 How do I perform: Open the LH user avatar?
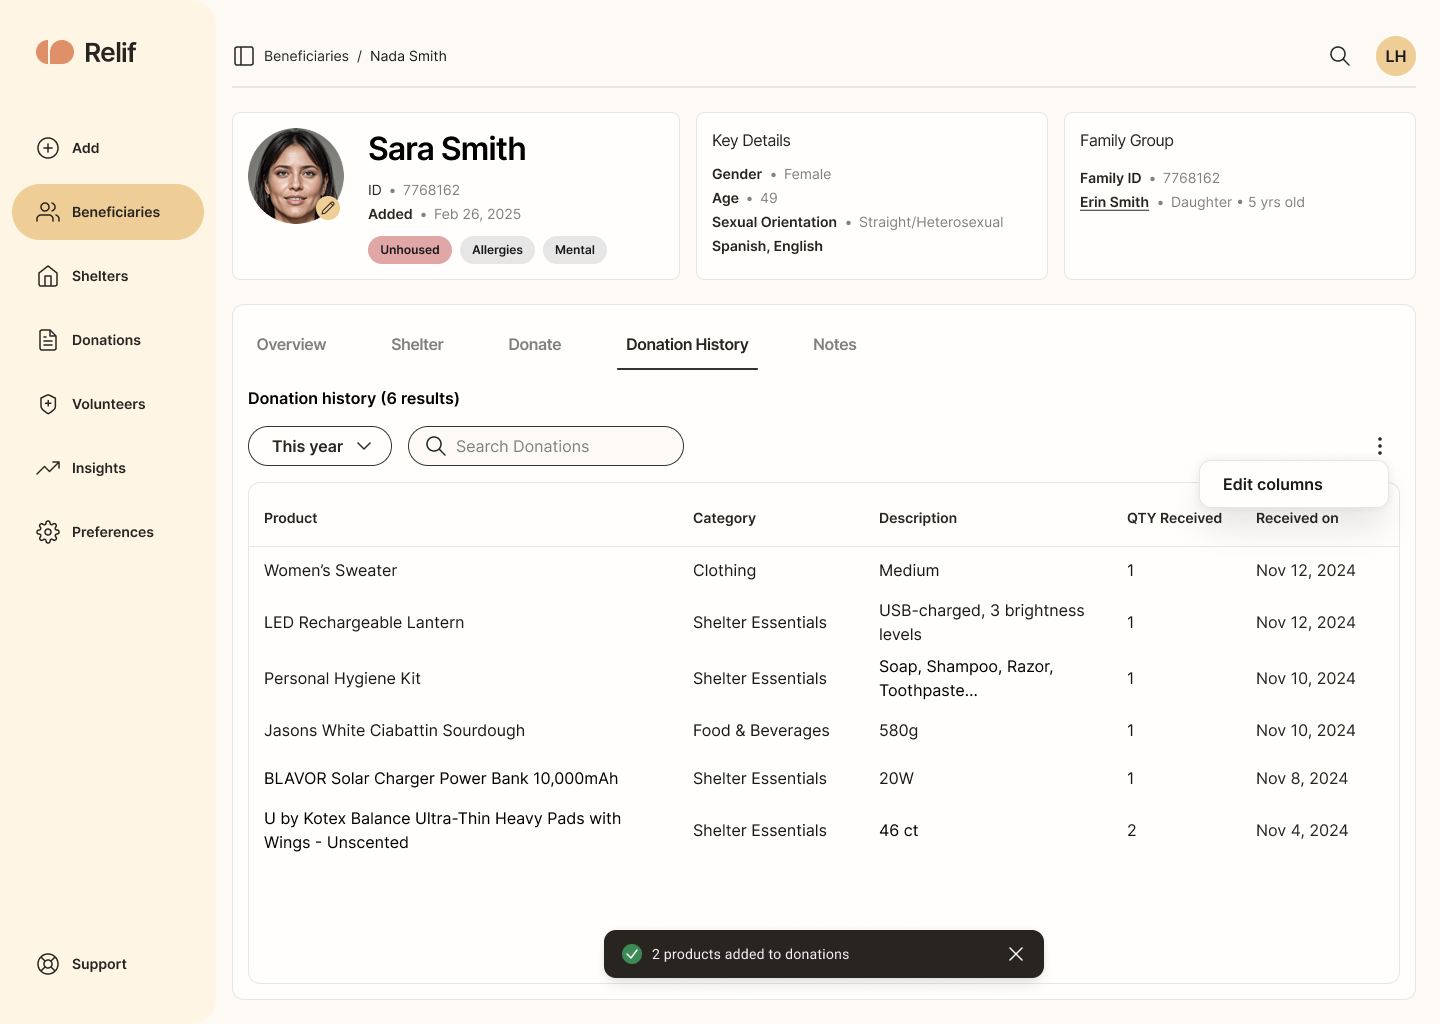pos(1396,56)
